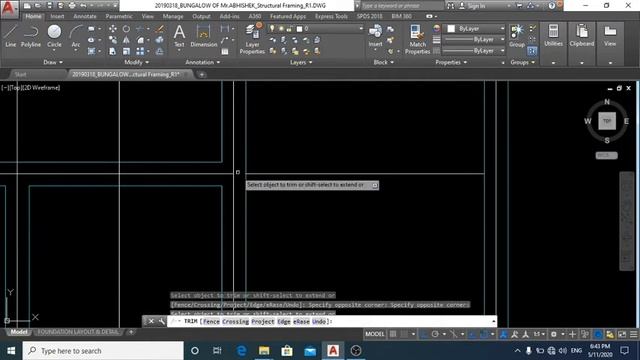Click the Crossing option in TRIM command
The image size is (640, 360).
coord(236,322)
